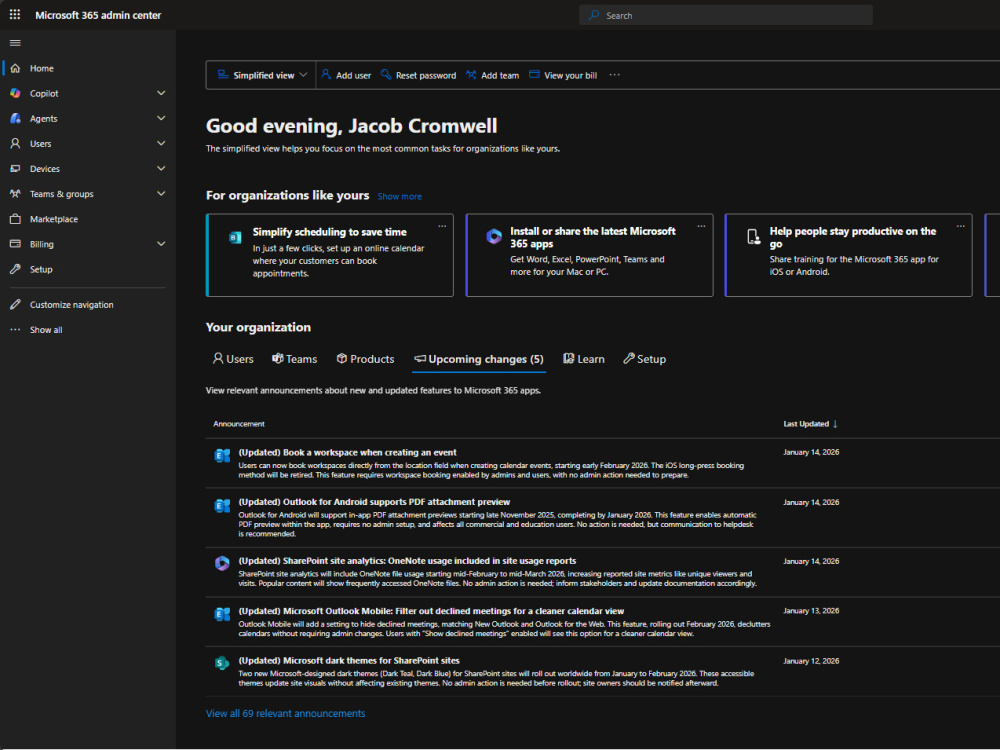Open View all 69 relevant announcements
The image size is (1000, 750).
[285, 714]
